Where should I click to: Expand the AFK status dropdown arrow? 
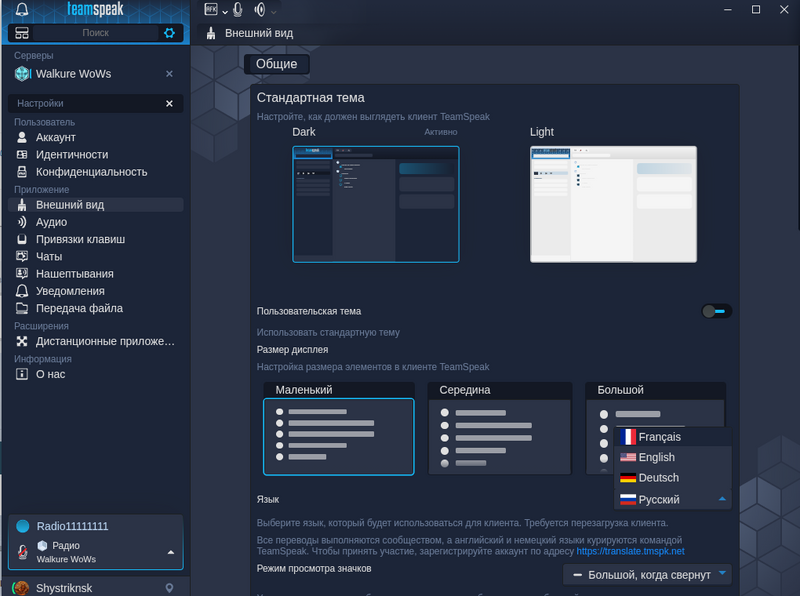225,11
